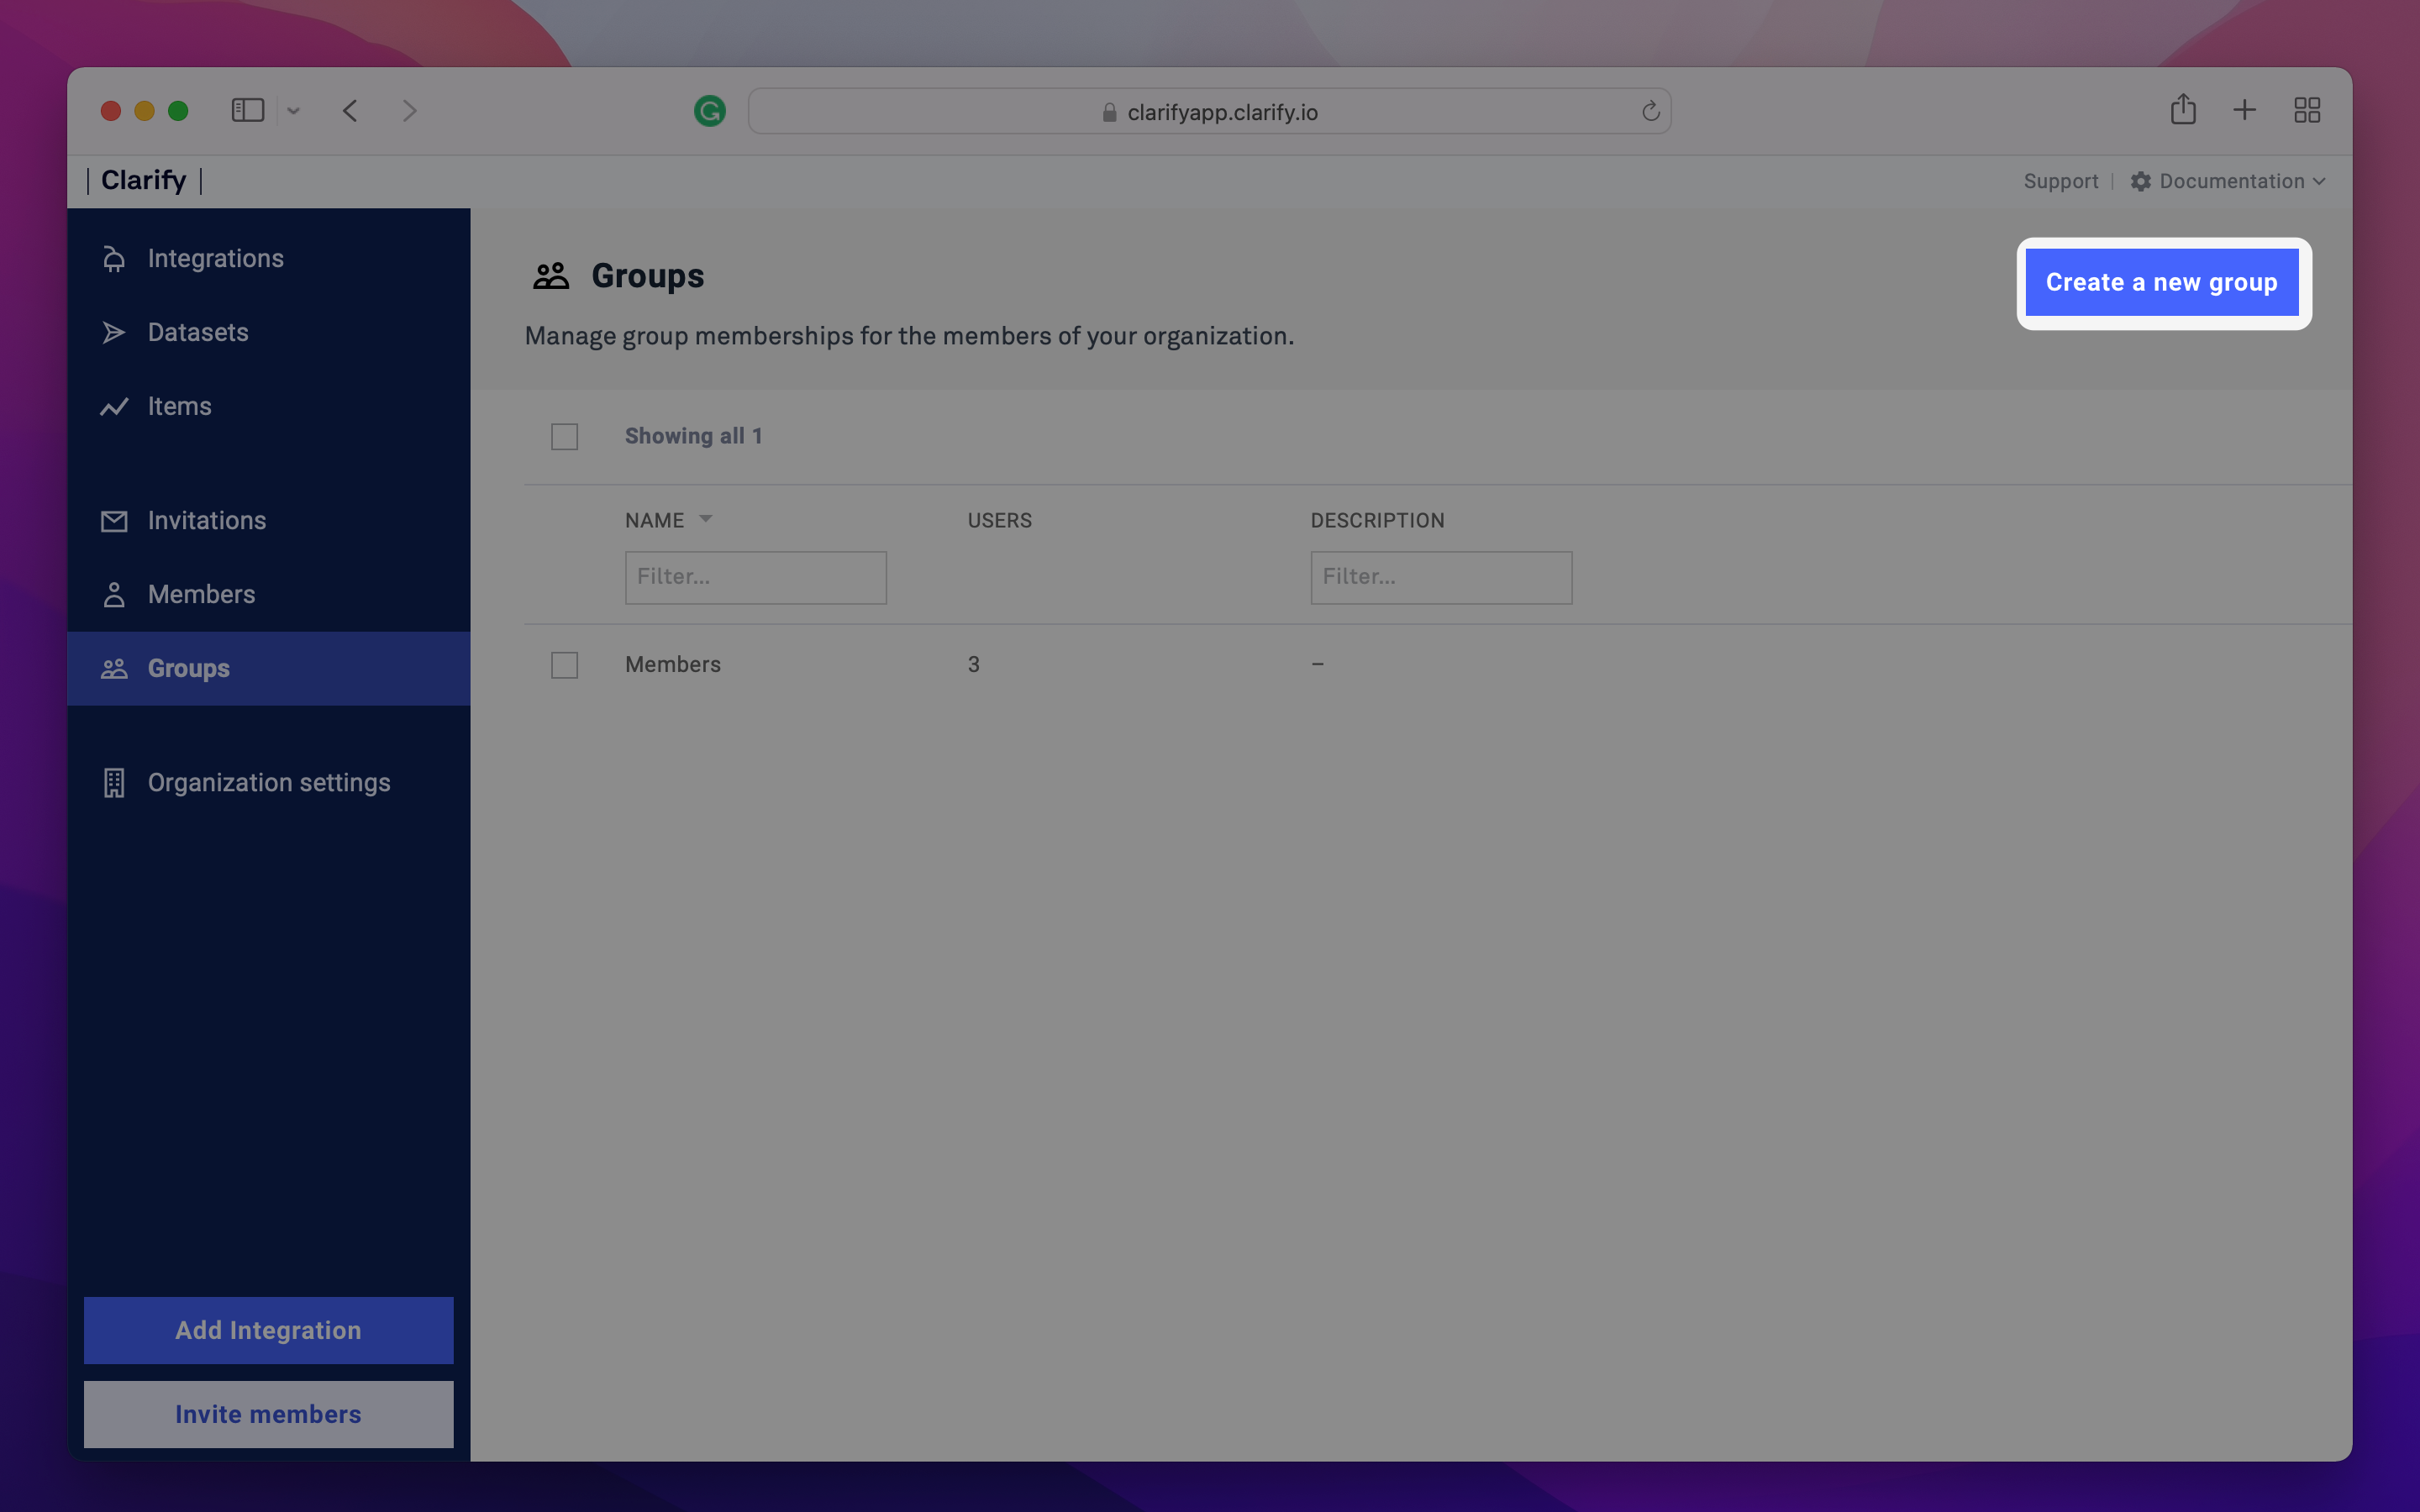This screenshot has height=1512, width=2420.
Task: Reload the page using refresh icon
Action: pos(1650,111)
